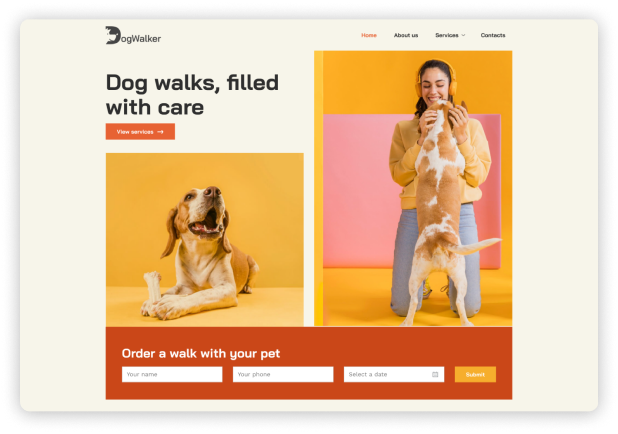Click the arrow icon in View services
Viewport: 618px width, 434px height.
(160, 132)
